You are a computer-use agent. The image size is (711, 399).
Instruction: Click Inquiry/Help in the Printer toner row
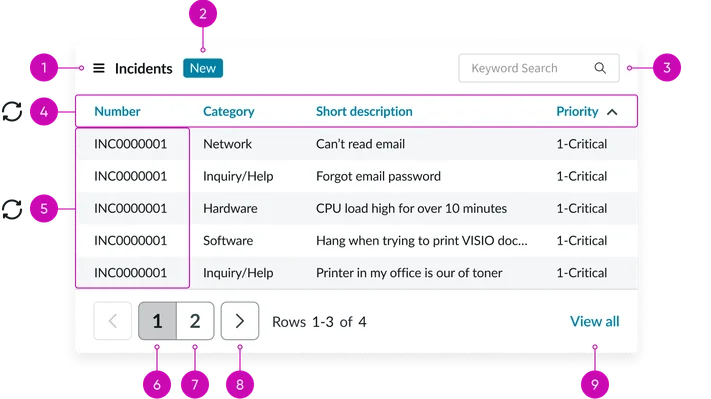tap(238, 273)
